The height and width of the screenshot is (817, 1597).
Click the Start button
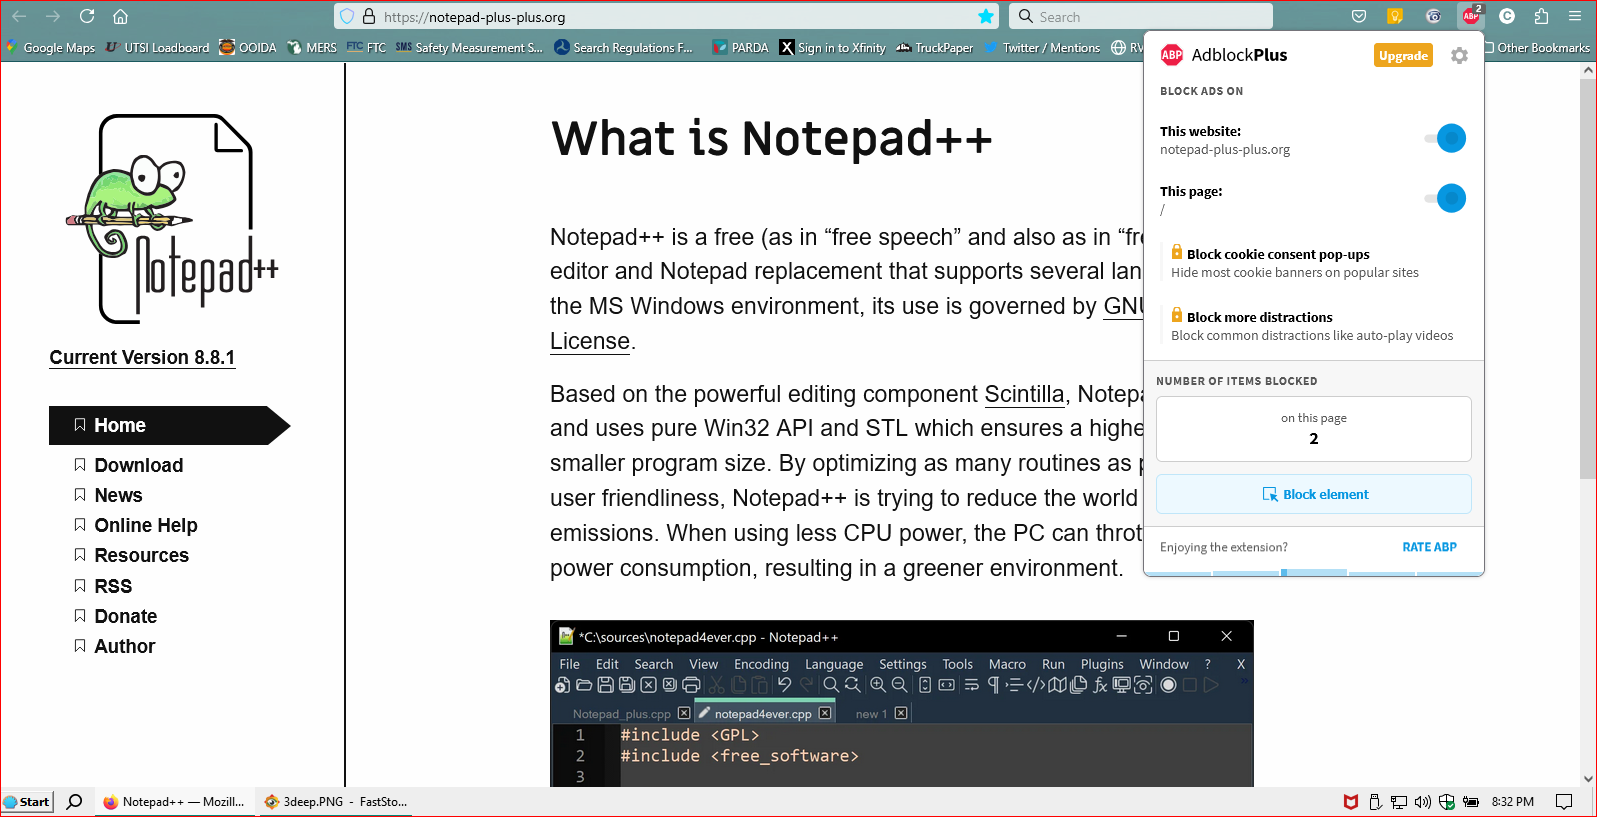(x=27, y=801)
